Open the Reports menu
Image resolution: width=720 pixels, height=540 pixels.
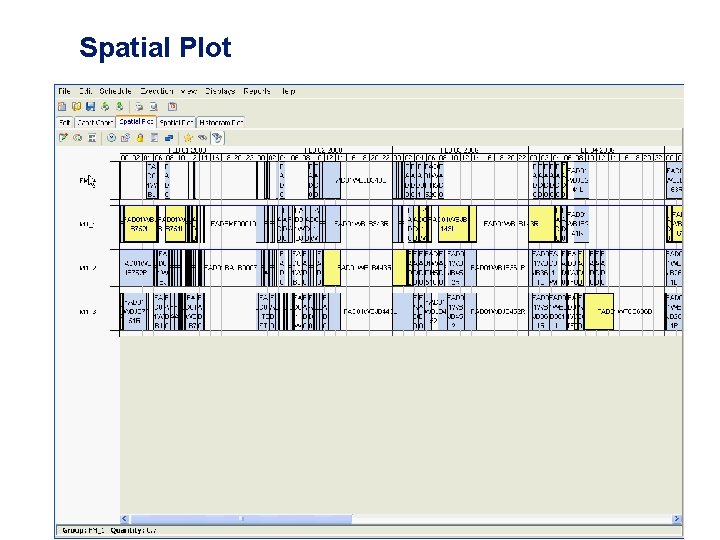pos(257,91)
